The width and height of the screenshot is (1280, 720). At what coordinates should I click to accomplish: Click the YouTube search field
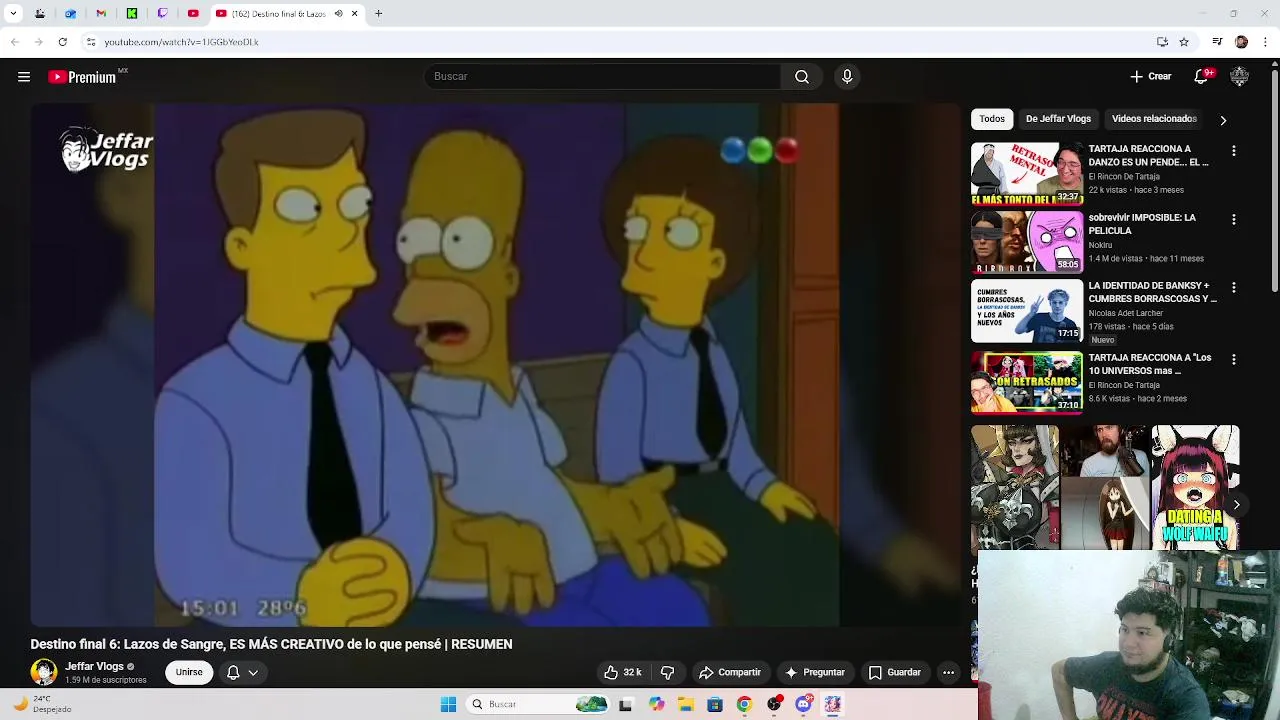coord(603,77)
